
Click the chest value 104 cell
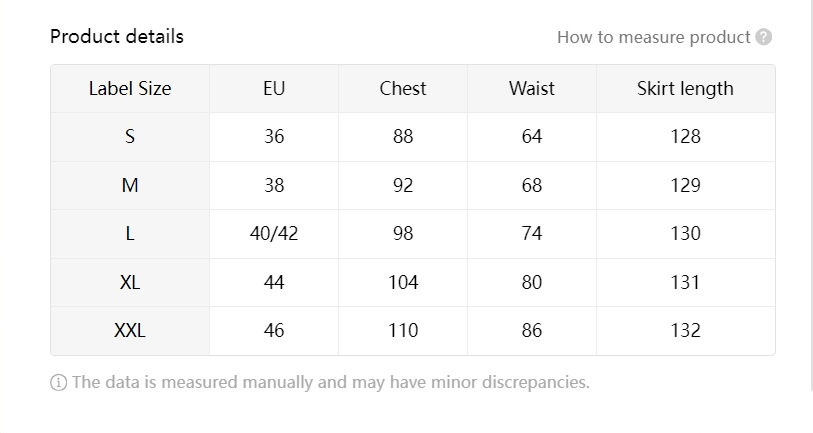tap(403, 282)
